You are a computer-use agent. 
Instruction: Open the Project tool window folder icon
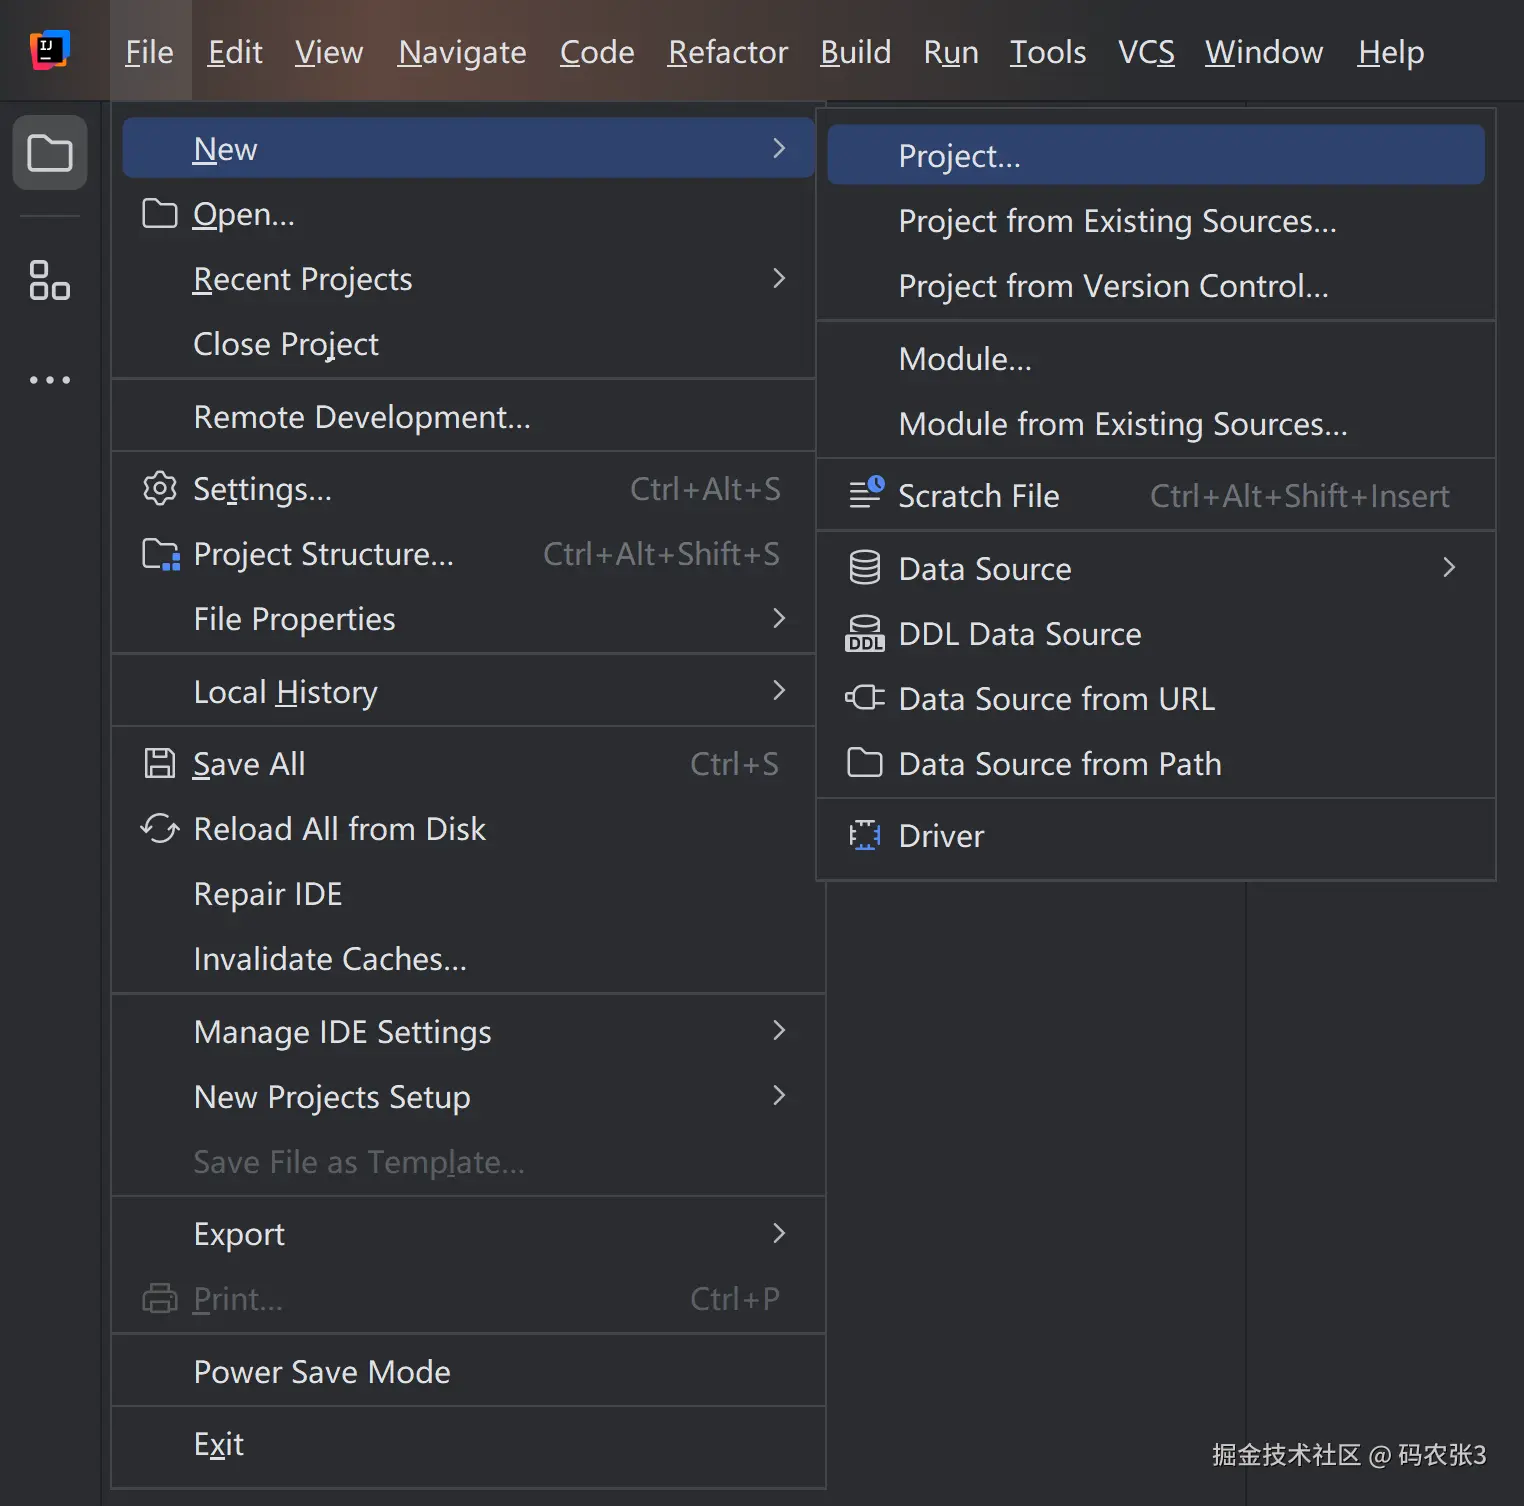pyautogui.click(x=49, y=154)
